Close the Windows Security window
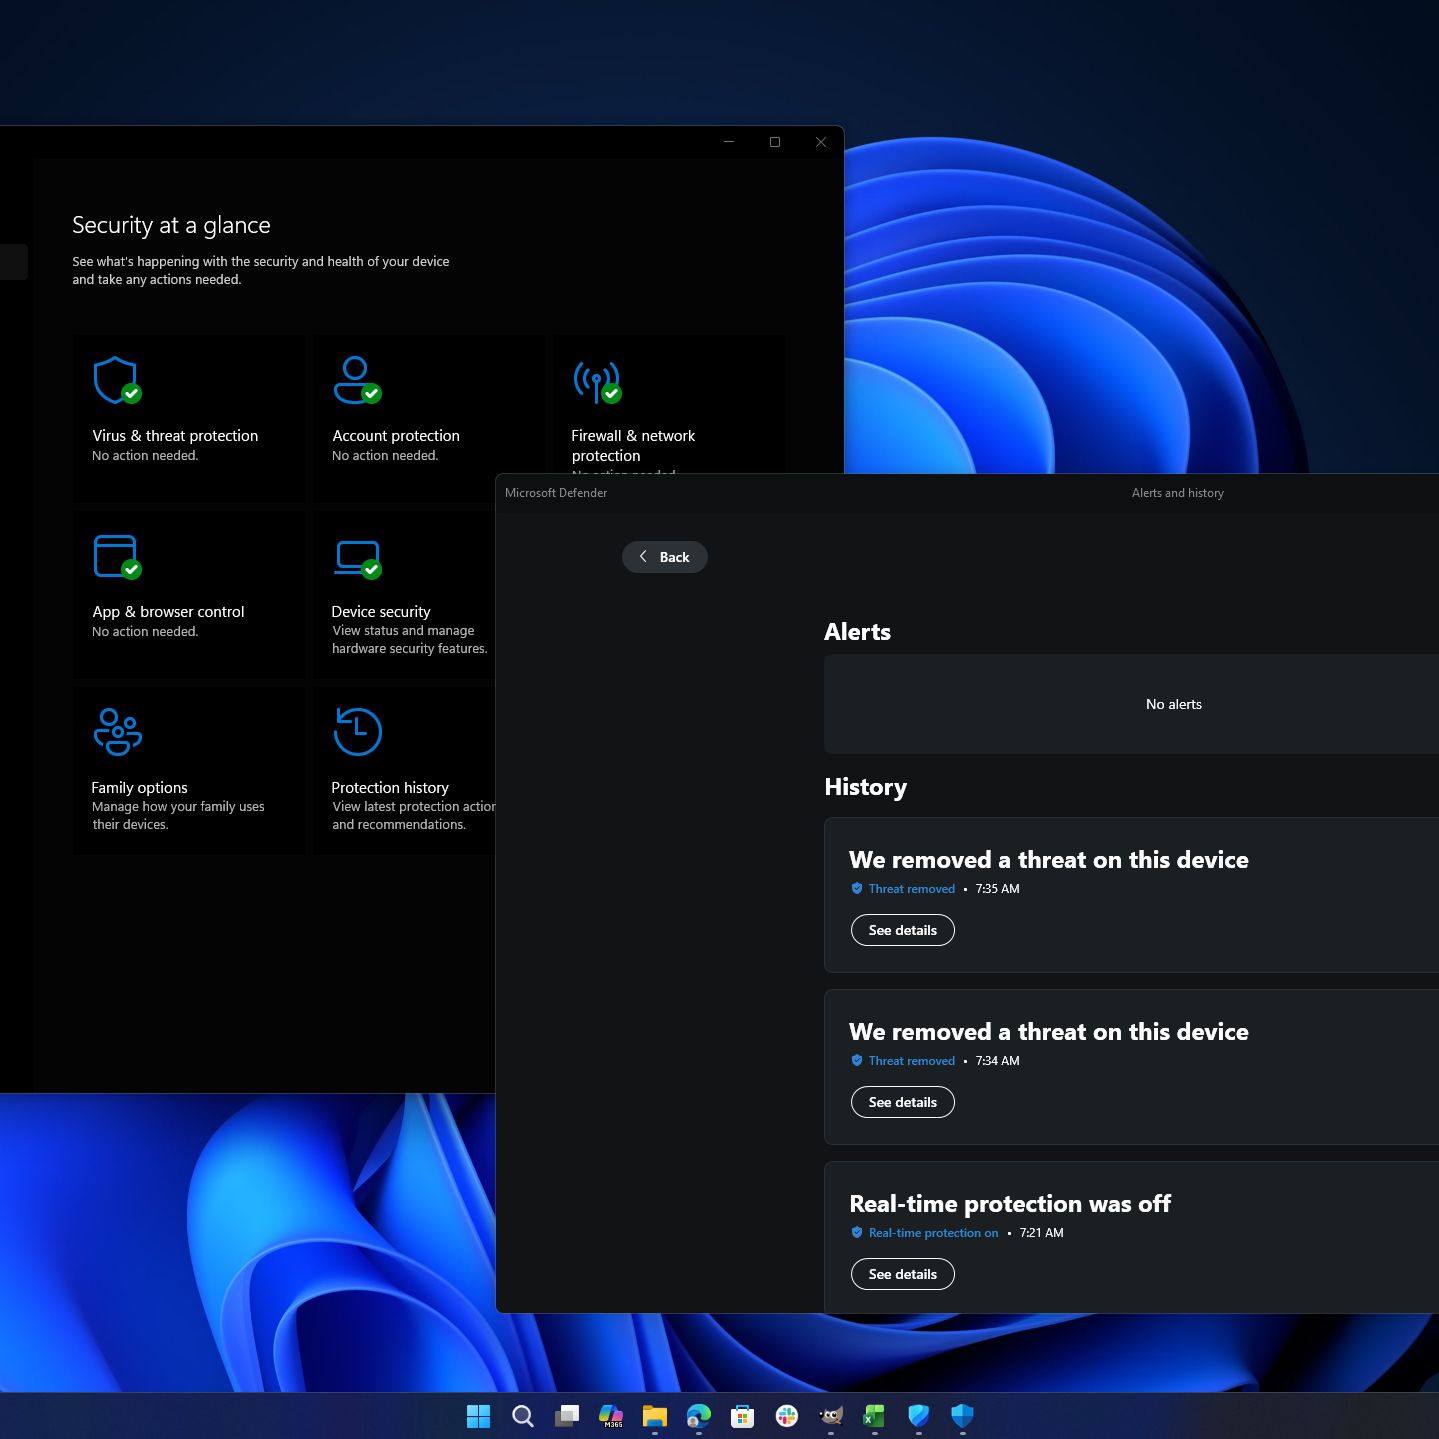1439x1439 pixels. coord(821,142)
